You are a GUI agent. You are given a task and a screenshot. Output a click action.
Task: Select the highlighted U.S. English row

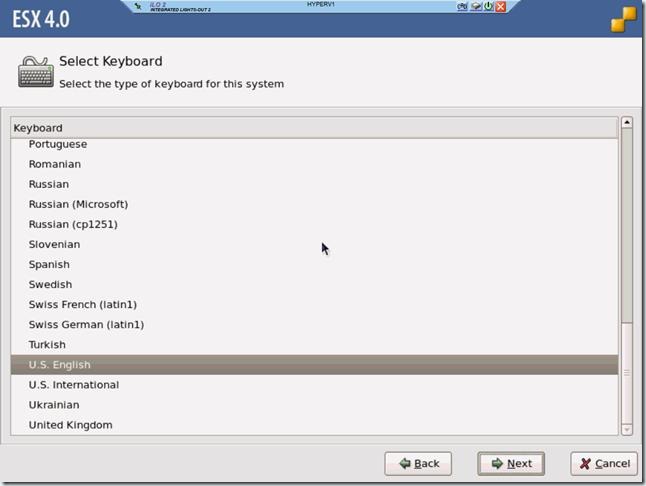click(314, 365)
